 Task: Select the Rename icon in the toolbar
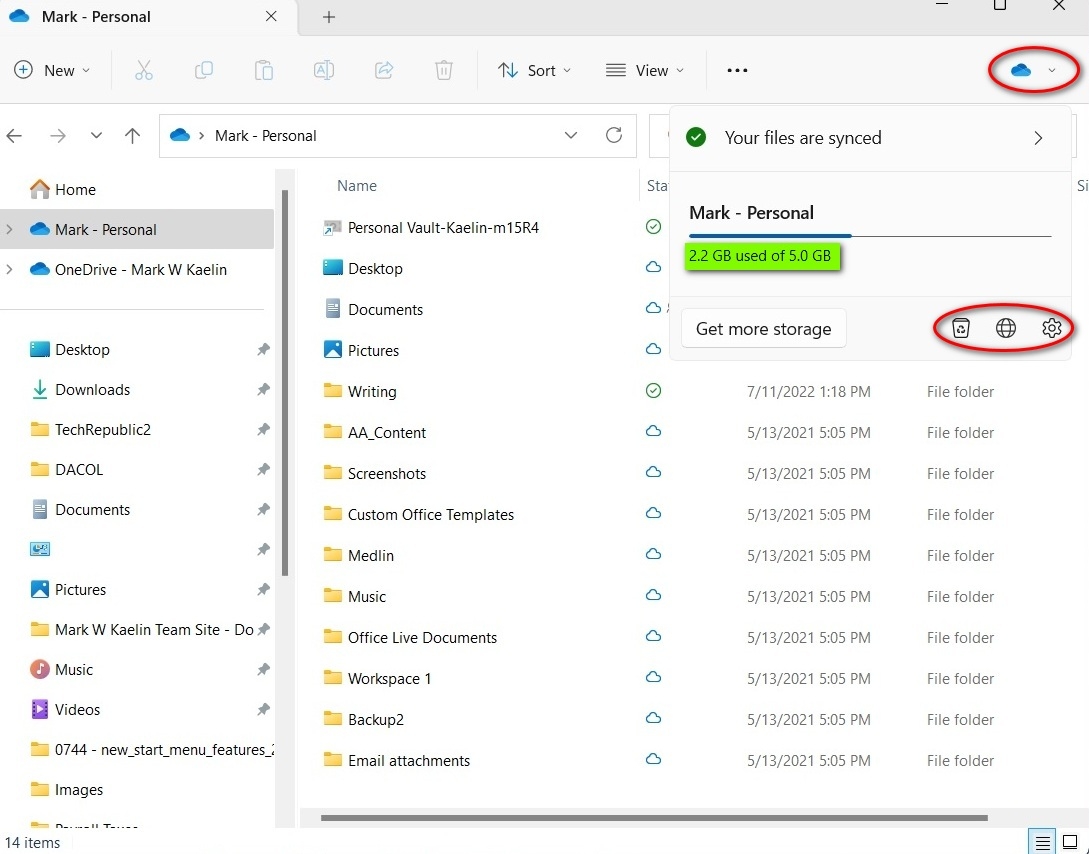(x=323, y=70)
